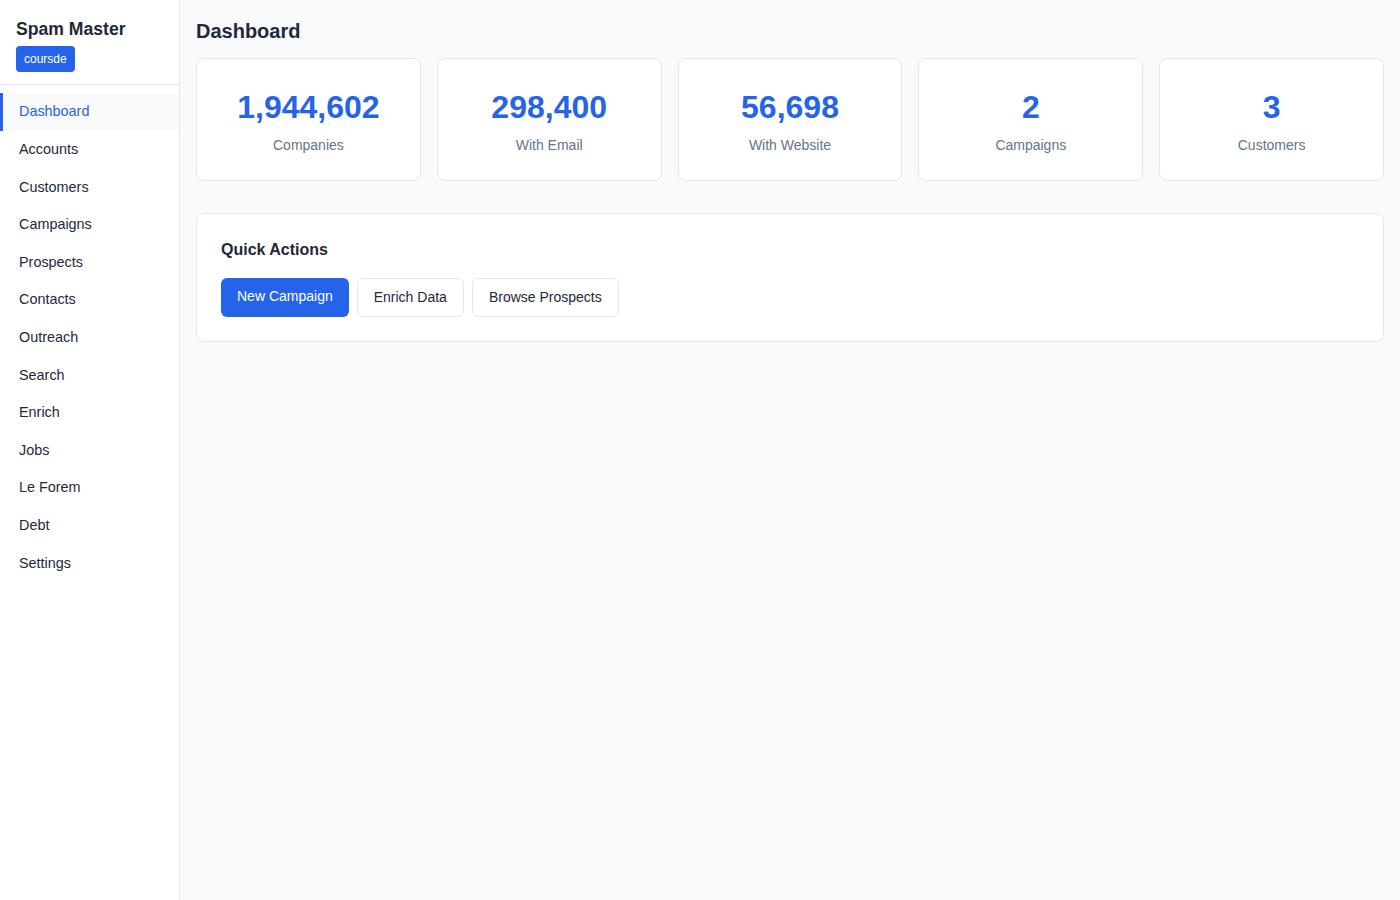The width and height of the screenshot is (1400, 900).
Task: View Jobs from the sidebar
Action: 34,450
